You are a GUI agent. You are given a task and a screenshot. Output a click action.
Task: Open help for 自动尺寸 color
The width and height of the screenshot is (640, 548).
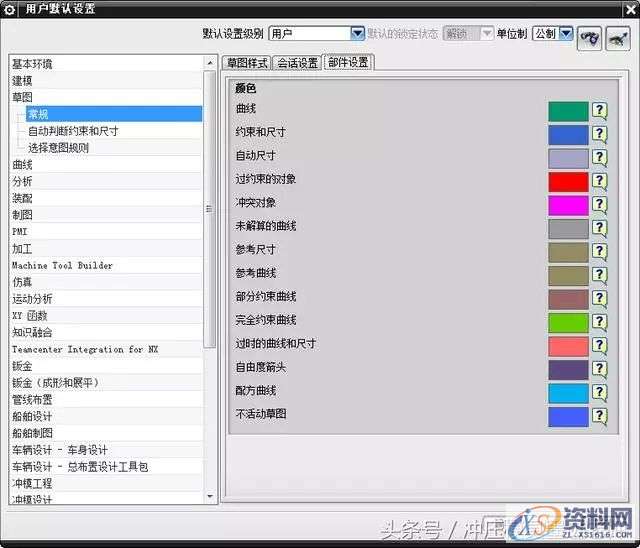click(599, 158)
